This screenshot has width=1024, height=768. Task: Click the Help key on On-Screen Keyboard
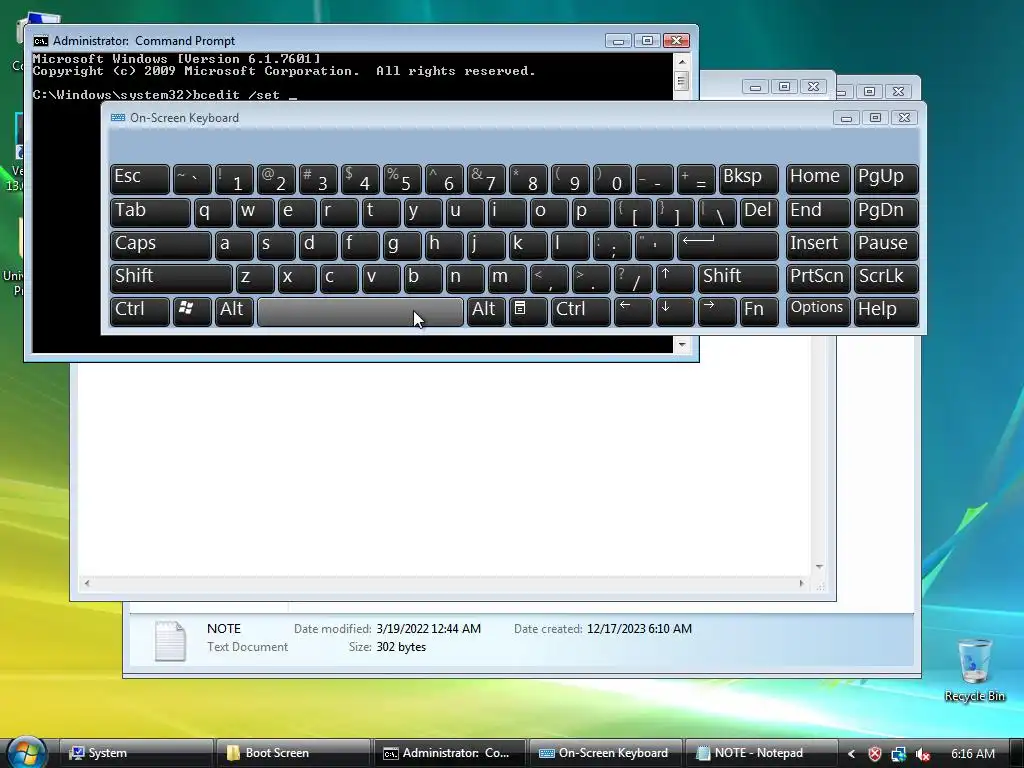tap(886, 311)
